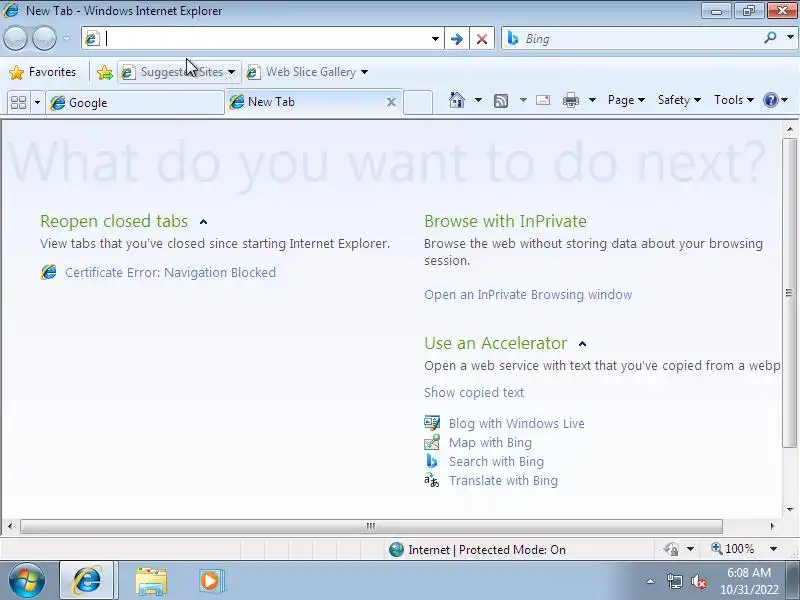Collapse the Use an Accelerator section
Viewport: 800px width, 600px height.
point(583,344)
